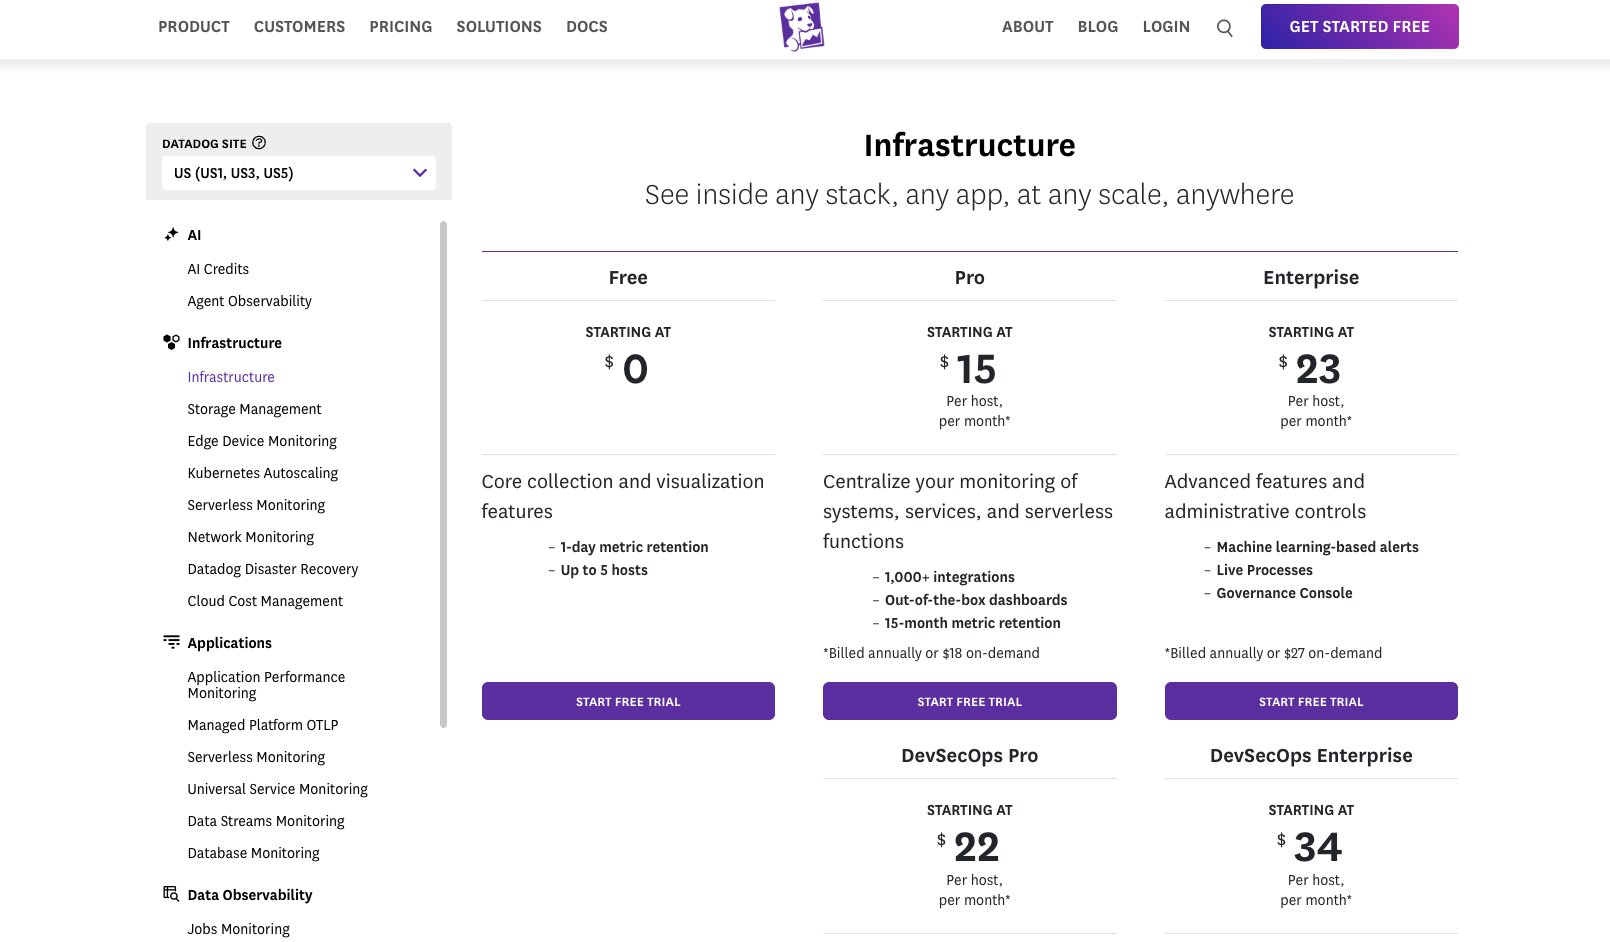This screenshot has height=942, width=1610.
Task: Visit the Blog link
Action: [1098, 27]
